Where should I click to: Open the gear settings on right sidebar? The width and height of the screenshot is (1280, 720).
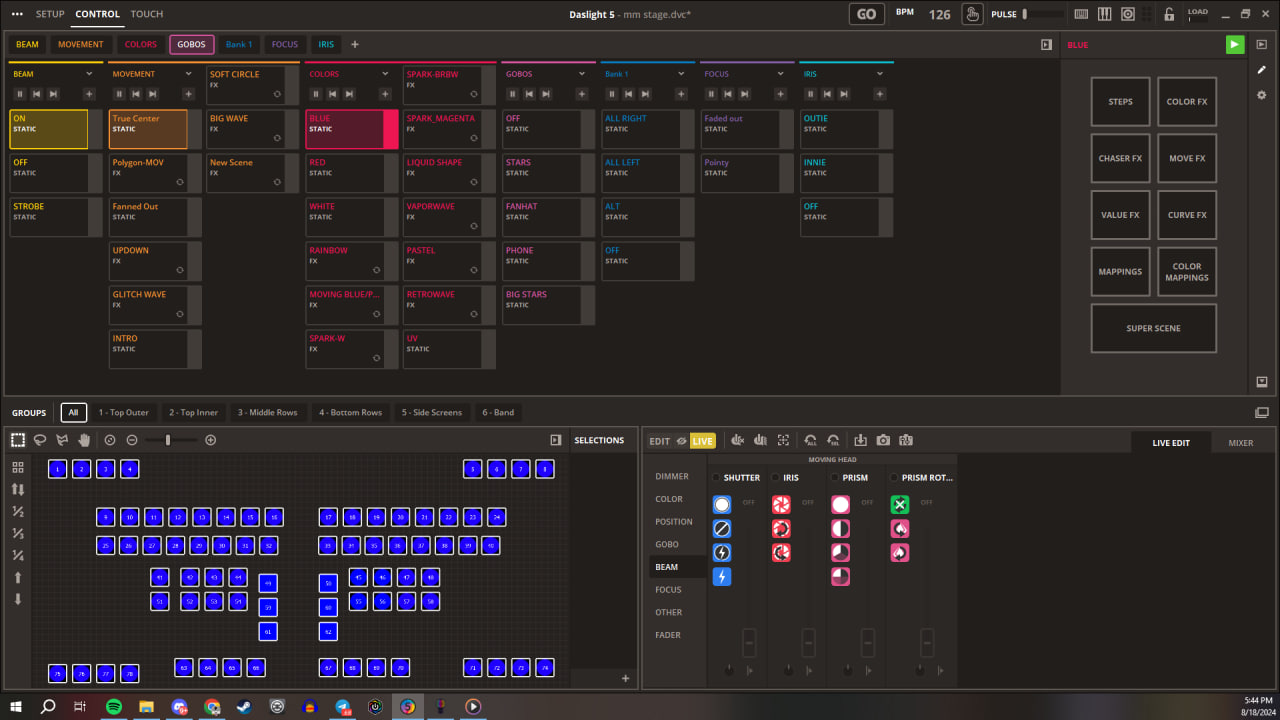(x=1262, y=95)
